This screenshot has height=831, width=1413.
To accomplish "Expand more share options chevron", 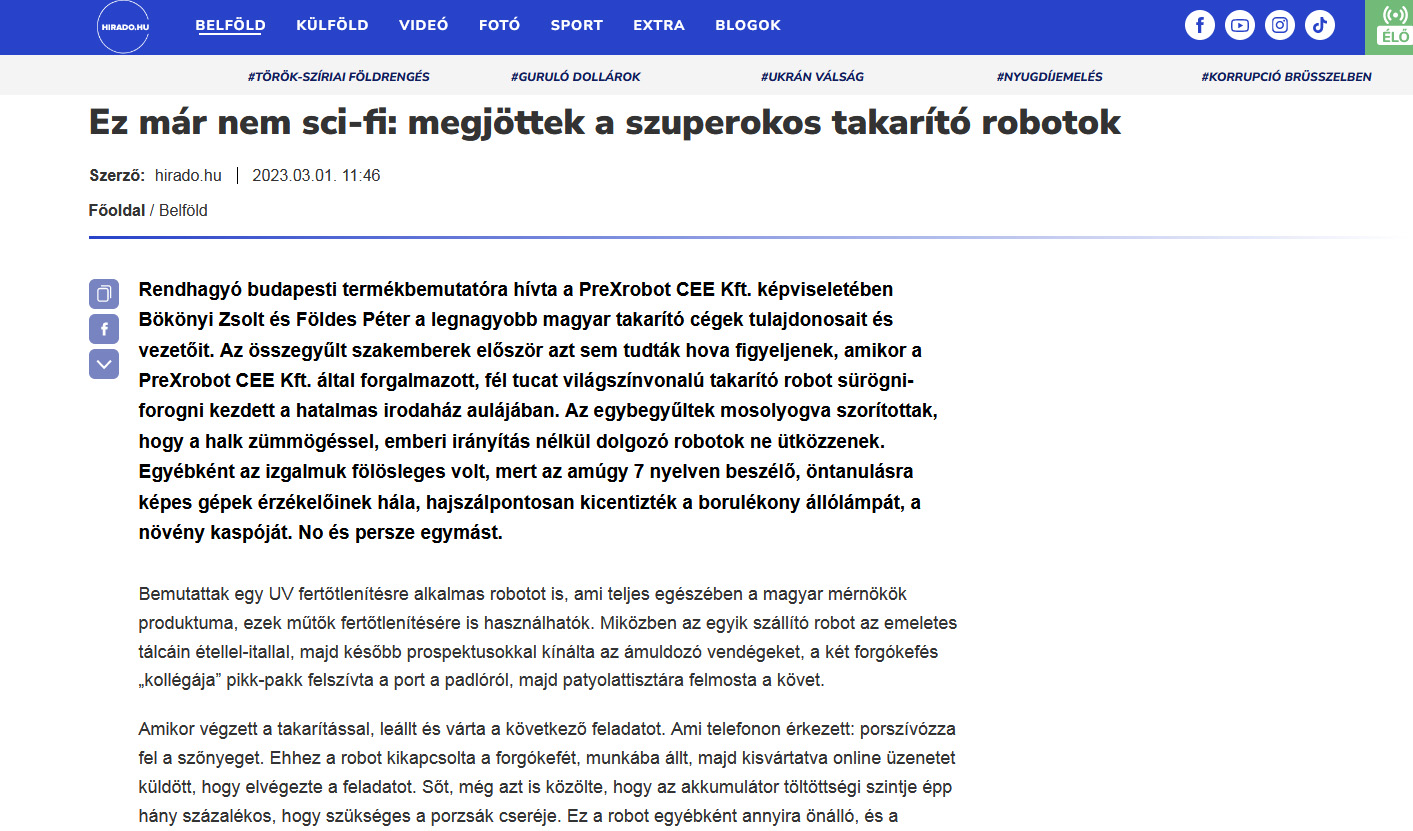I will (104, 364).
